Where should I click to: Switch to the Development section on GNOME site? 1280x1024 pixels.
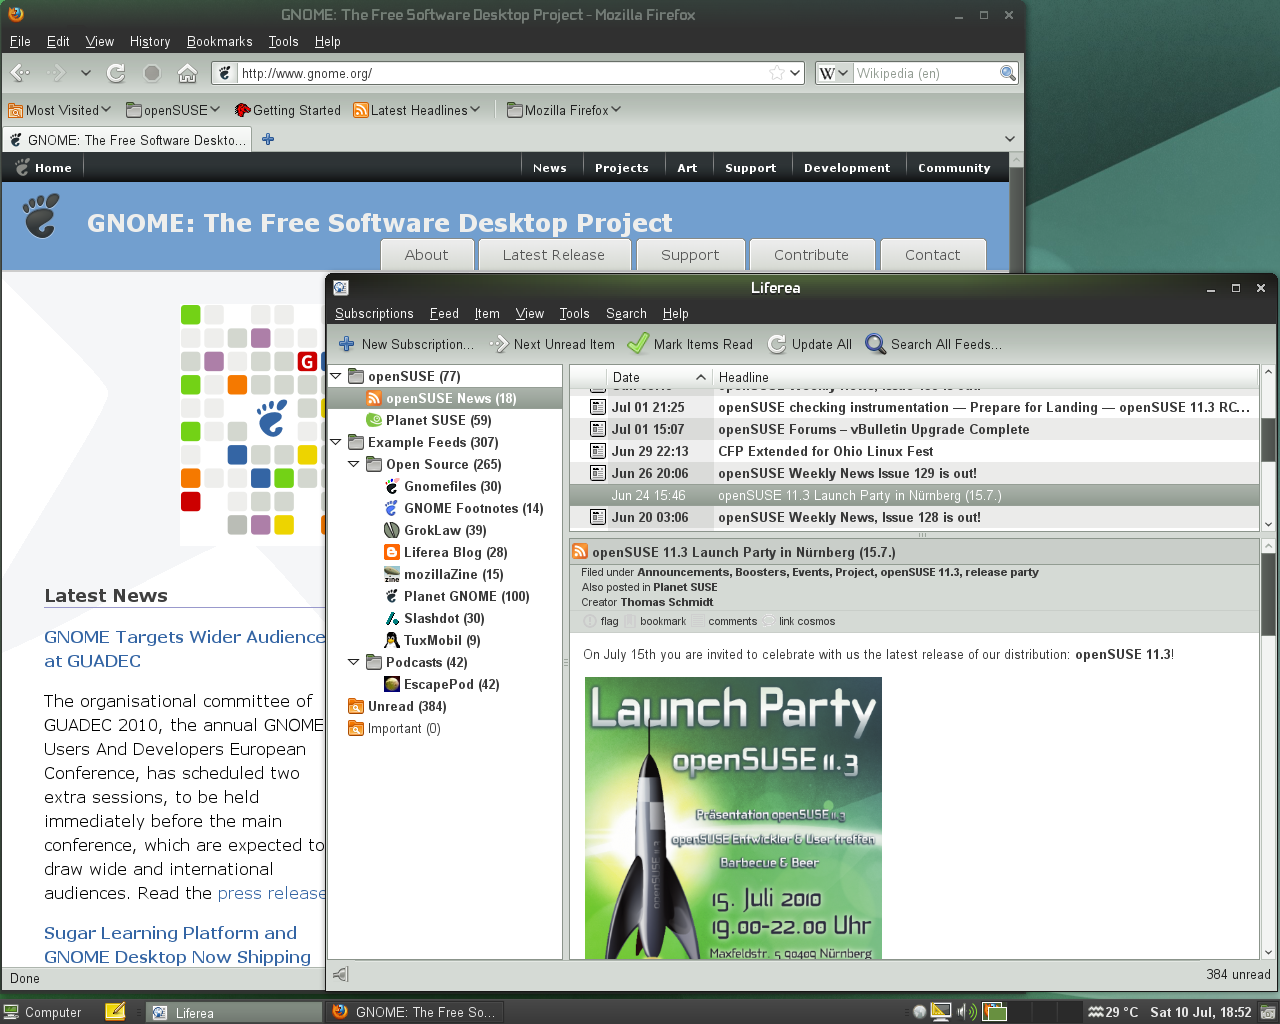pos(847,167)
